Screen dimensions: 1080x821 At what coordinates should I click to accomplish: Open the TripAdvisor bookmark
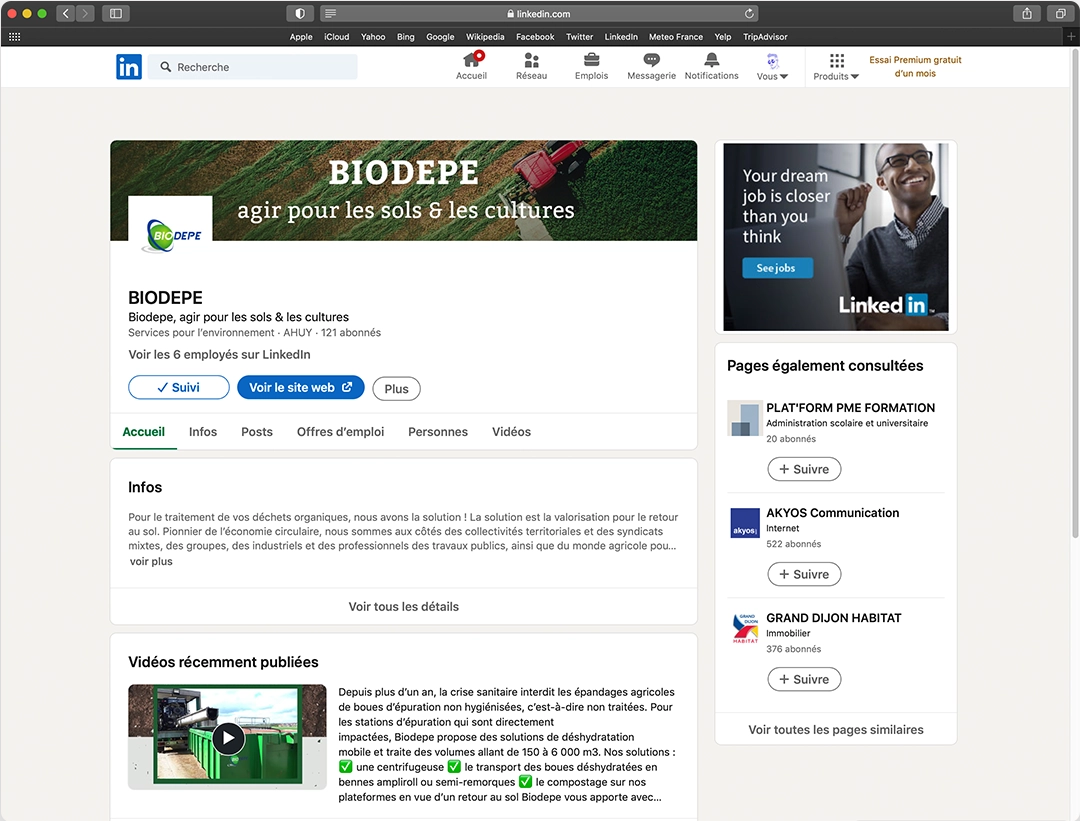[x=765, y=37]
